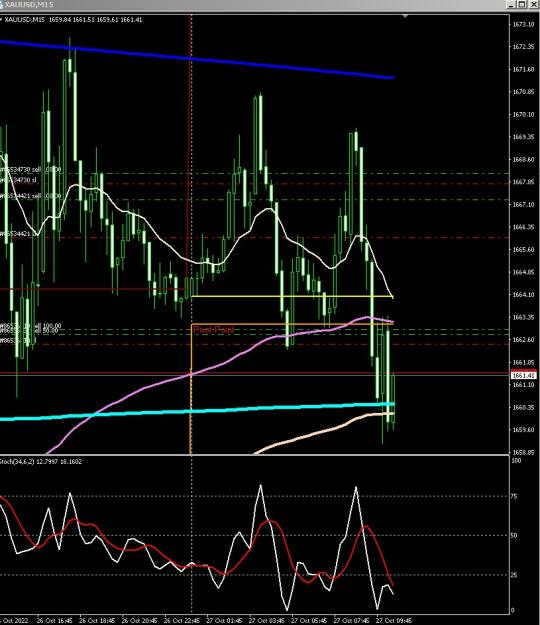Screen dimensions: 540x625
Task: Maximize the XAUUSD,M15 chart window
Action: pos(522,4)
